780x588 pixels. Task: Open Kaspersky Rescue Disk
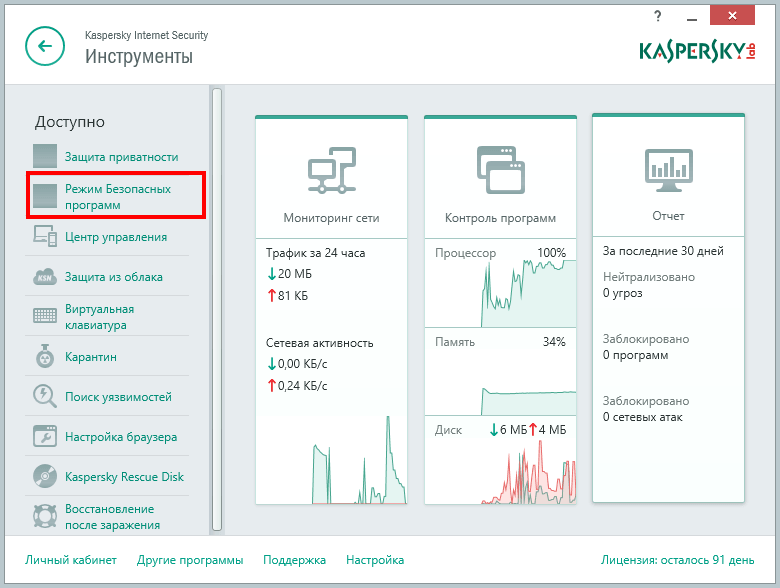tap(124, 477)
